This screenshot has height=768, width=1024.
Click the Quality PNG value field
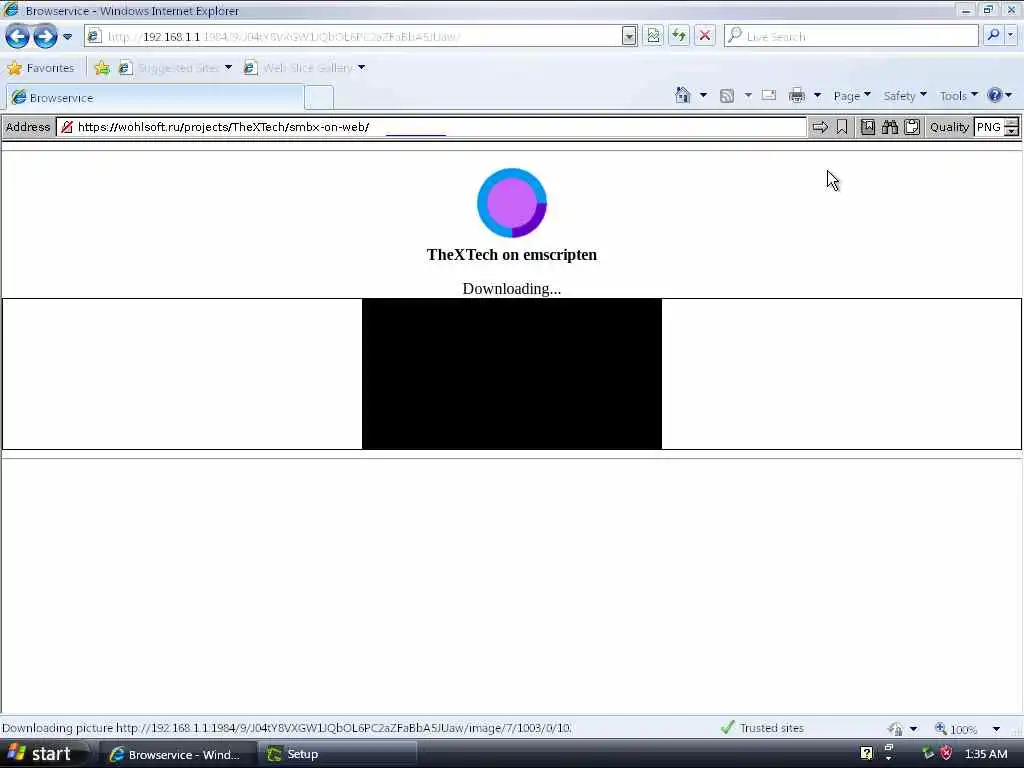[989, 127]
